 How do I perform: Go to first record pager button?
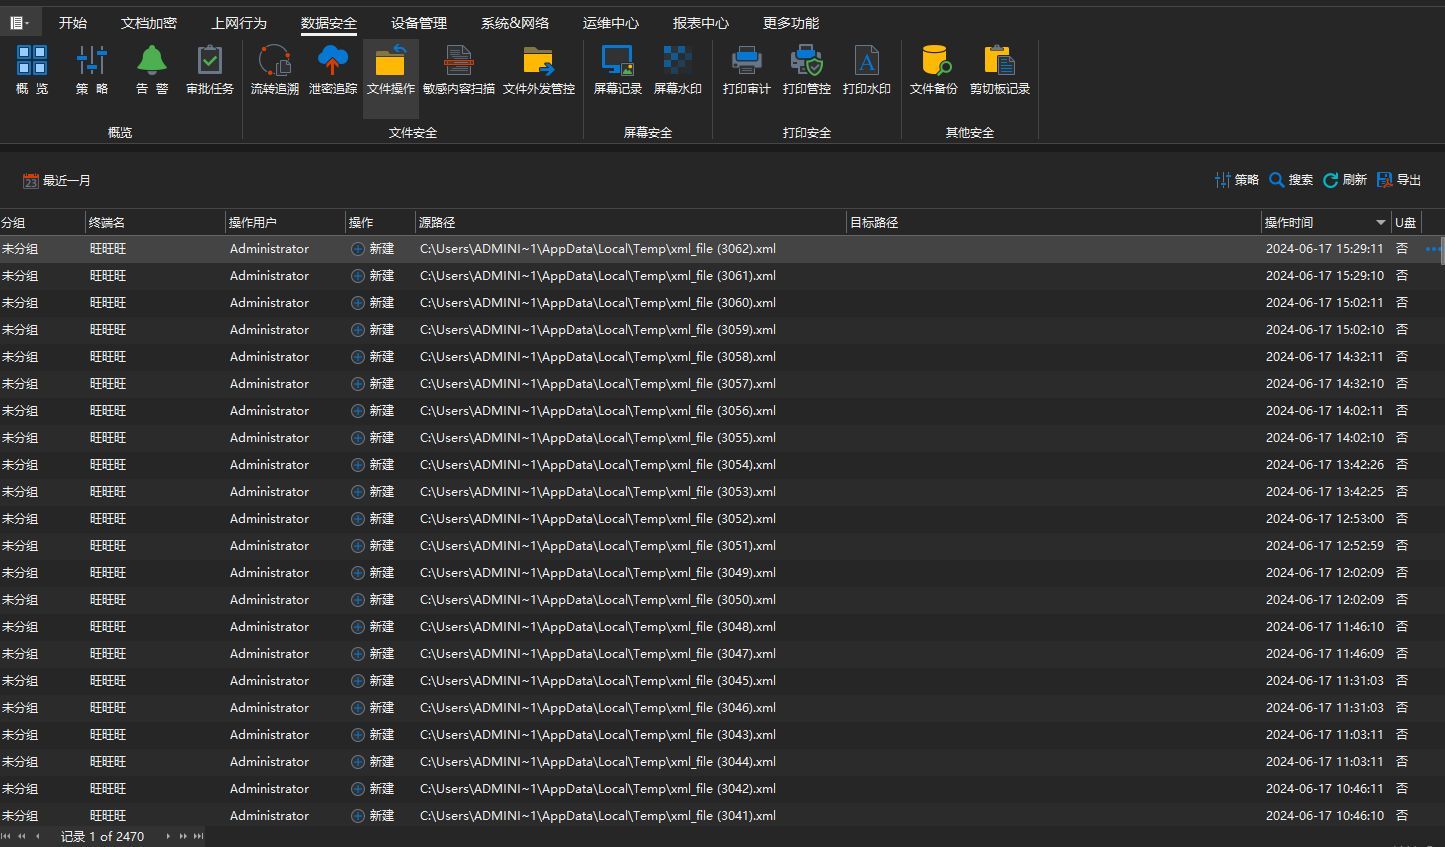(7, 836)
